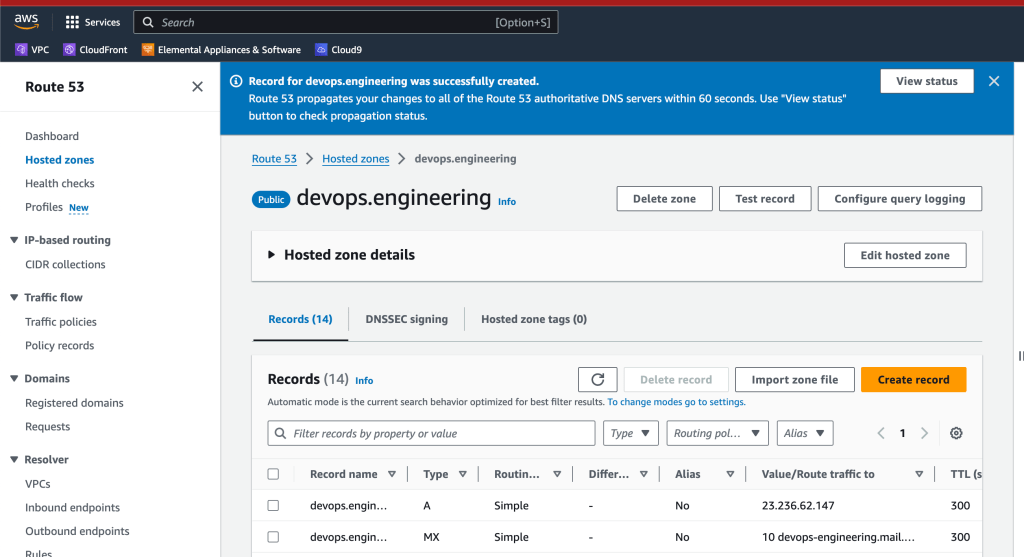Image resolution: width=1024 pixels, height=557 pixels.
Task: Focus the AWS top search box
Action: tap(345, 22)
